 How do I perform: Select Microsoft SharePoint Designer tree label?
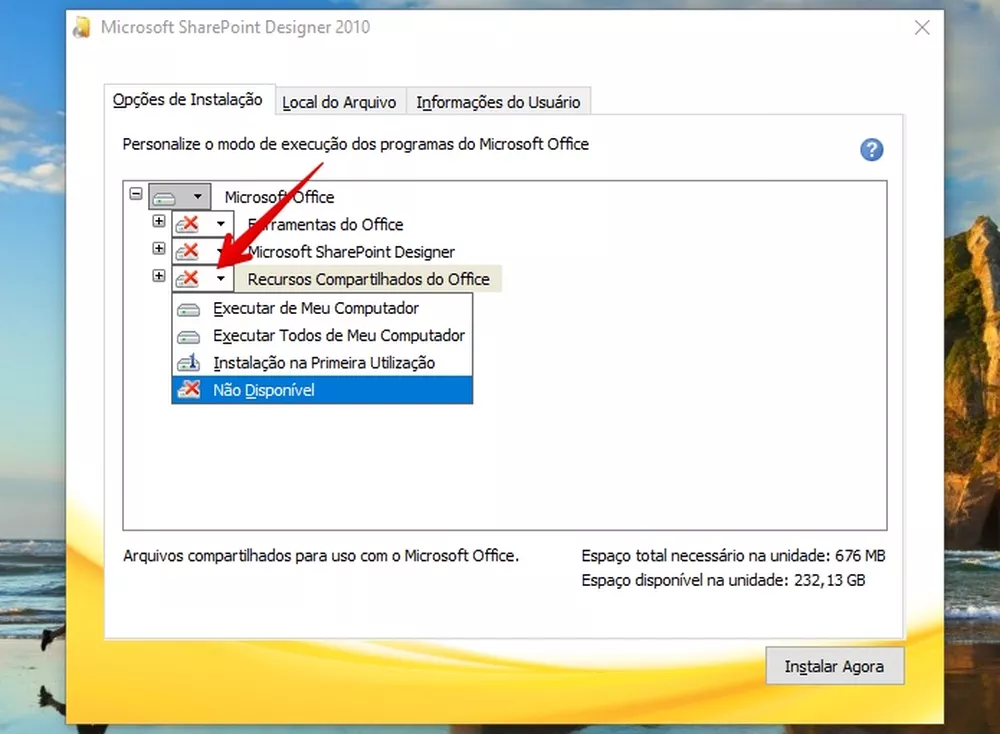[x=351, y=252]
